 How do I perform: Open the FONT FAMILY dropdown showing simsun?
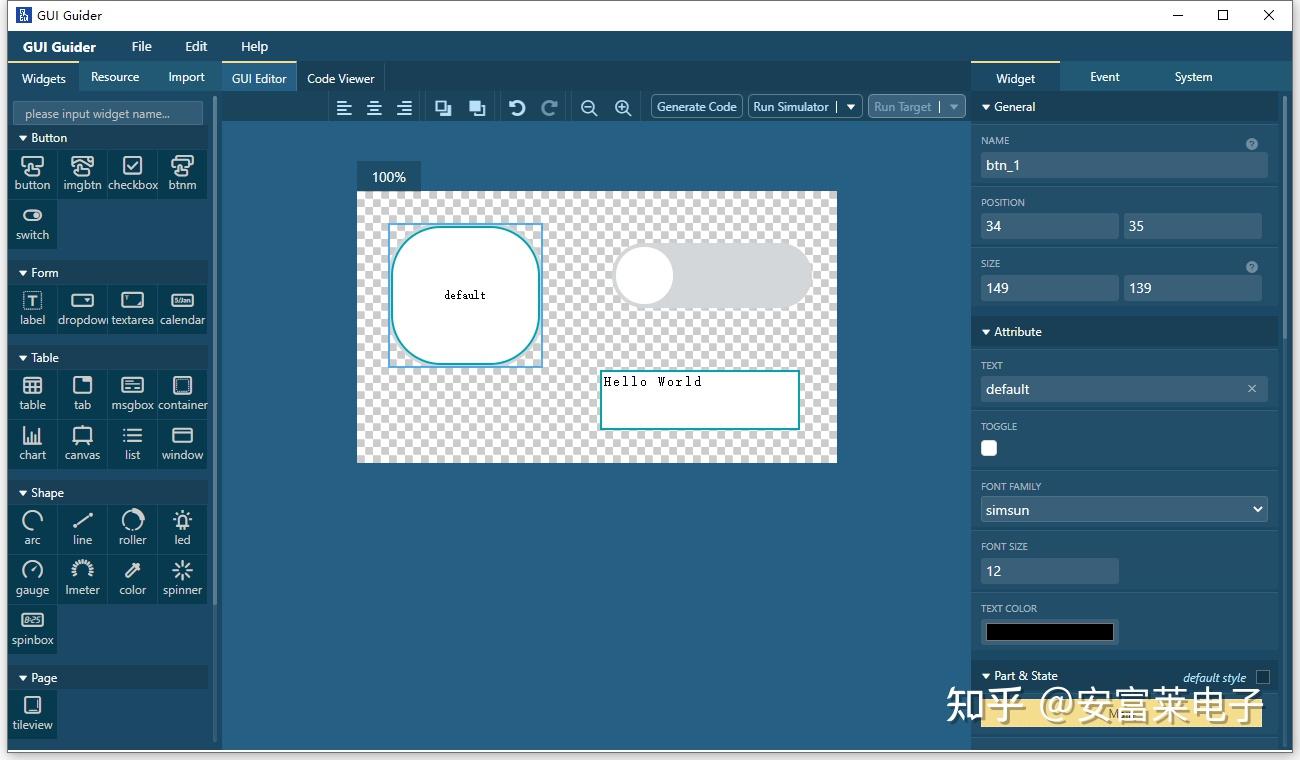1123,510
